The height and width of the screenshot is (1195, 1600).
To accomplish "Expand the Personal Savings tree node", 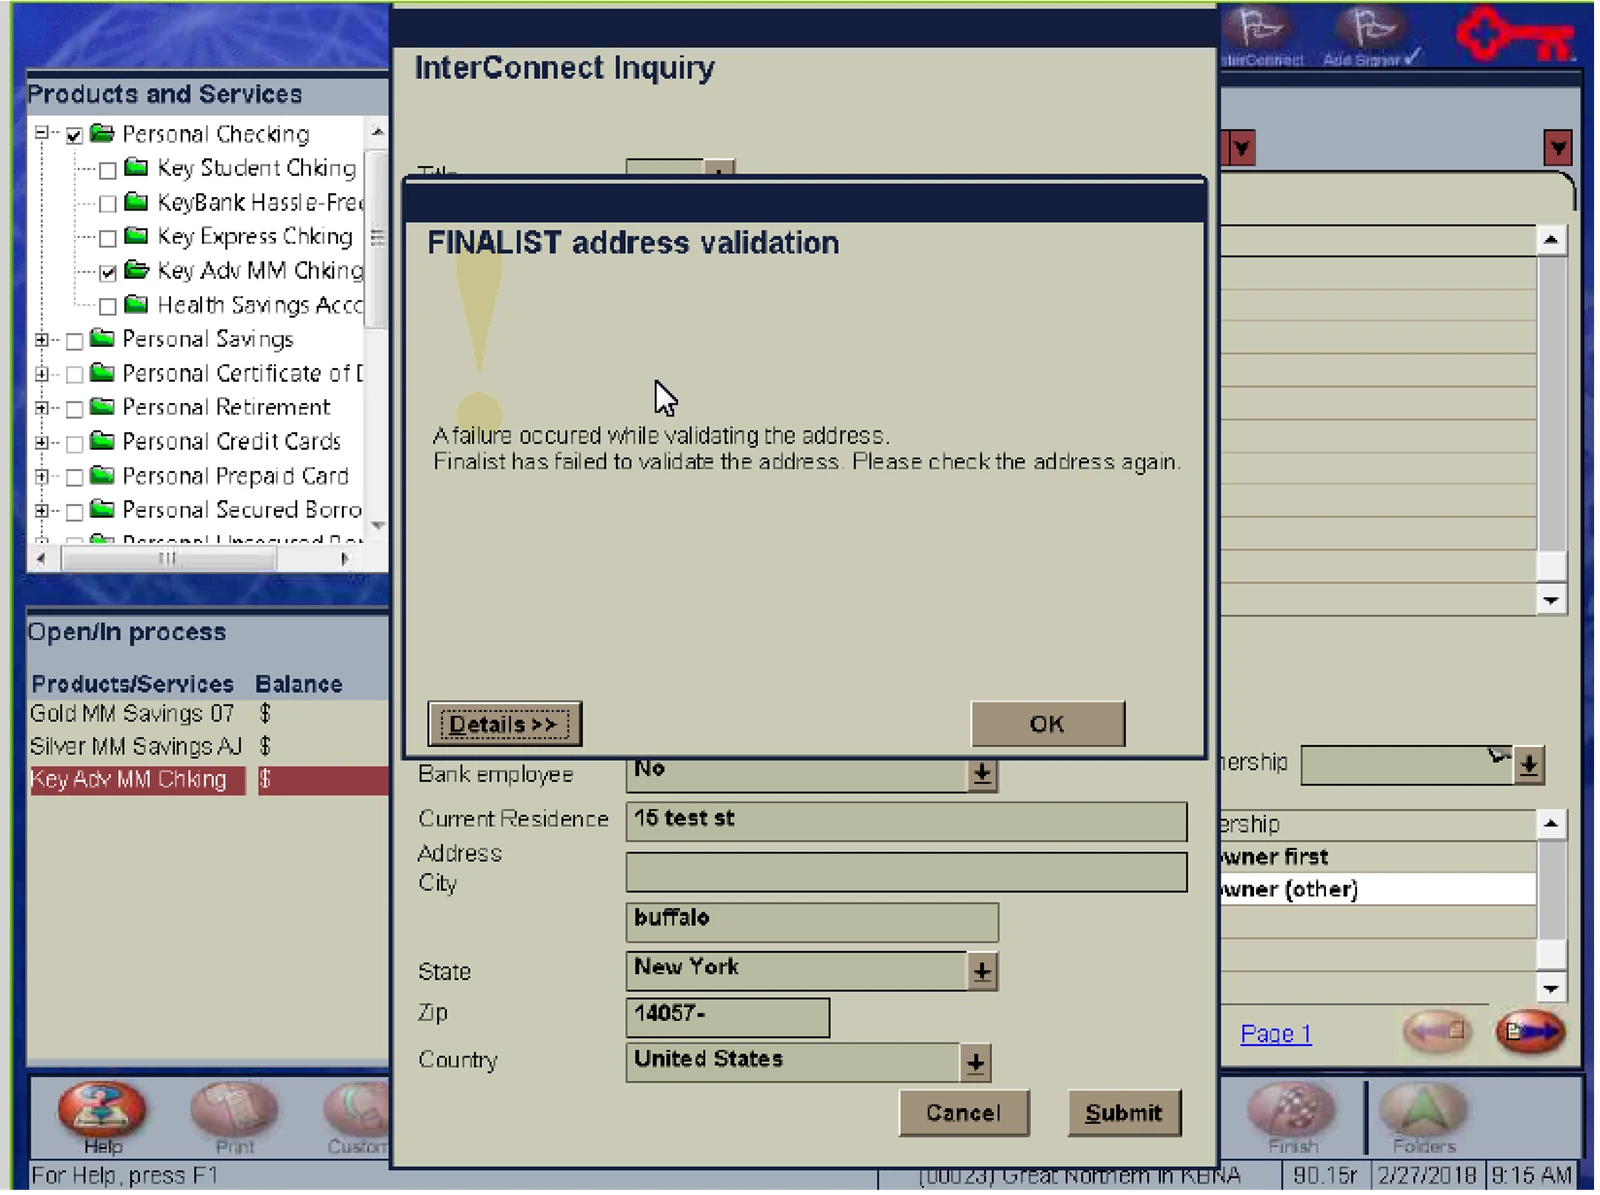I will click(x=42, y=340).
